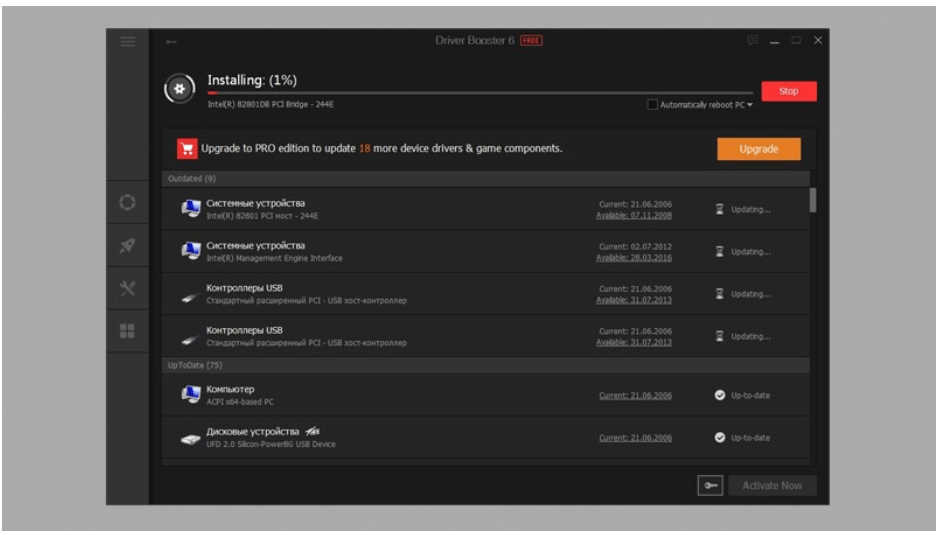
Task: Open the Available: 28.03.2016 version link
Action: click(x=634, y=258)
